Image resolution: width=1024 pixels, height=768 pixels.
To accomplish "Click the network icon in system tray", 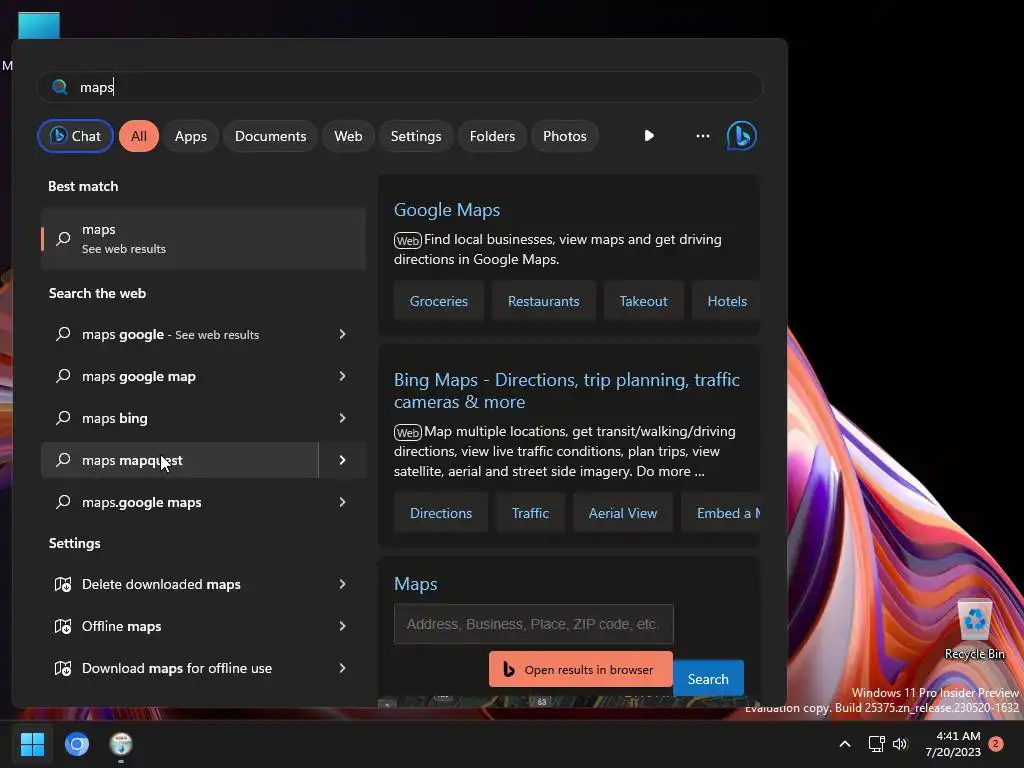I will pyautogui.click(x=876, y=744).
